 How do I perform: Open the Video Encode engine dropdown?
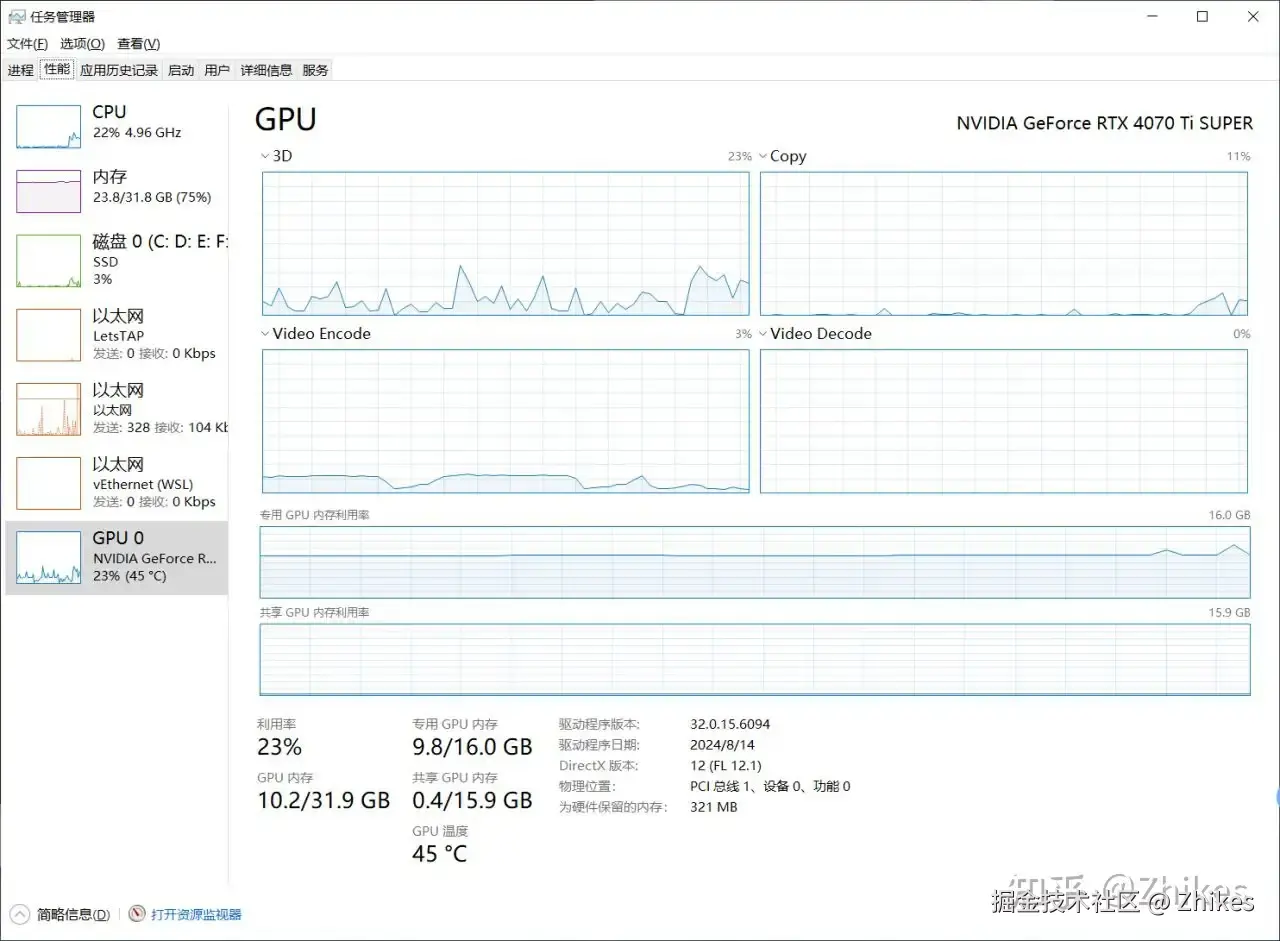pos(264,334)
